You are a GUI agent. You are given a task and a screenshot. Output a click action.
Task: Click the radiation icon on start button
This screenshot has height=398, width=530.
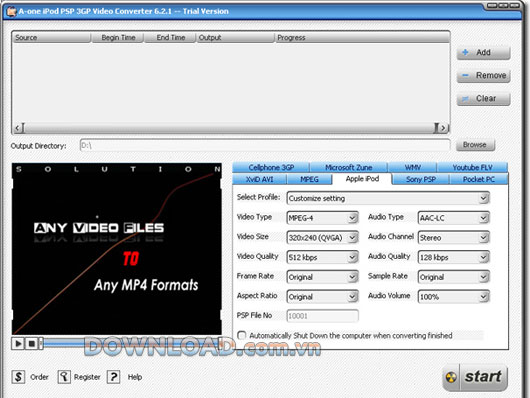pyautogui.click(x=451, y=377)
